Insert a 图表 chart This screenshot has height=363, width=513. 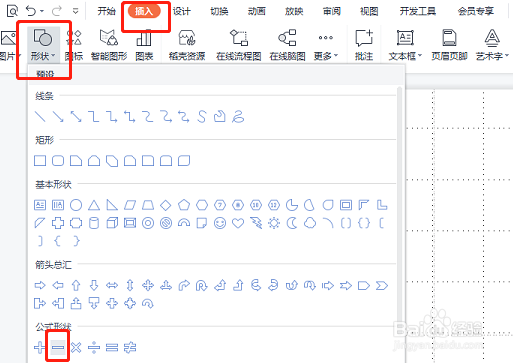tap(144, 45)
